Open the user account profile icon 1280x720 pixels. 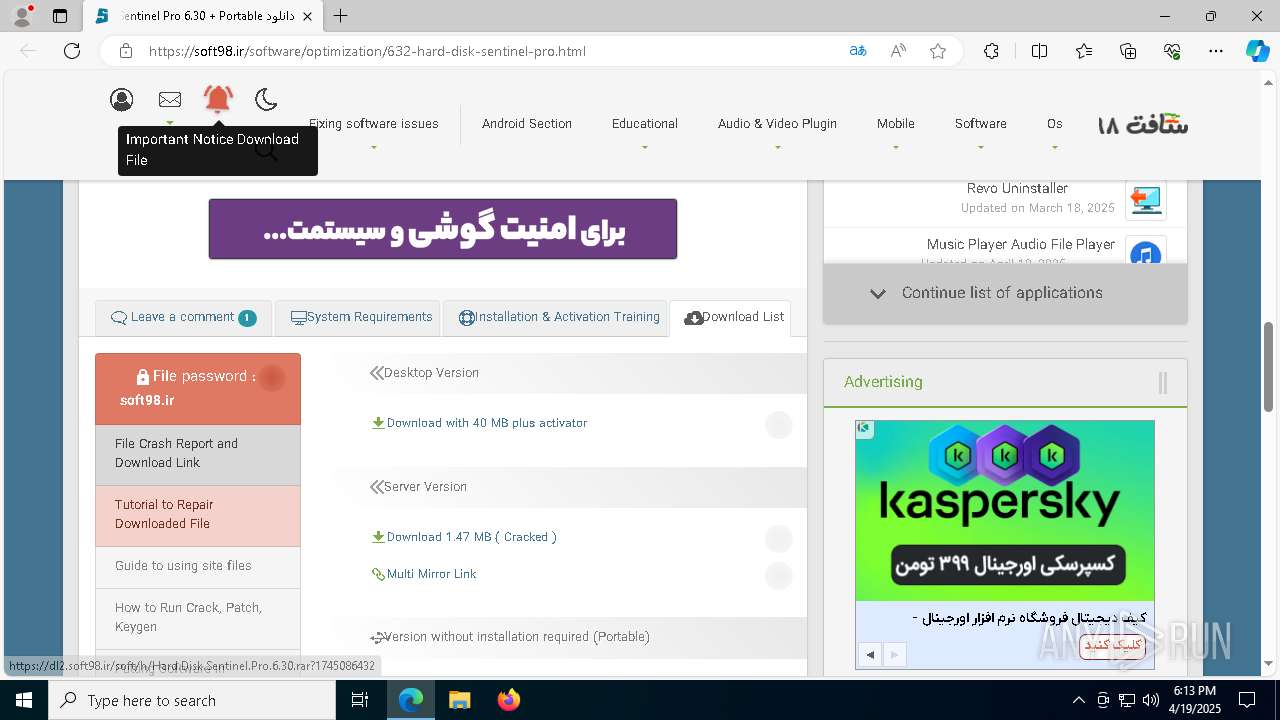(x=122, y=99)
